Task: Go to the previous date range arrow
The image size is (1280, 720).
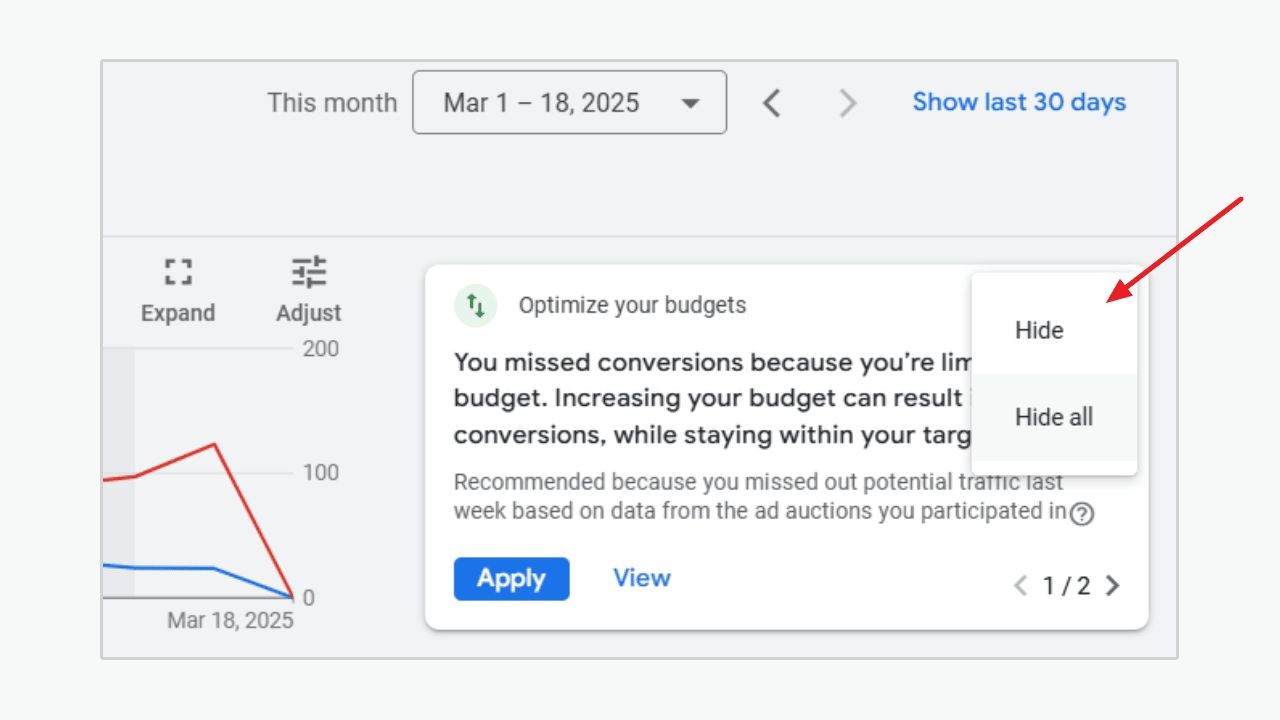Action: (x=771, y=102)
